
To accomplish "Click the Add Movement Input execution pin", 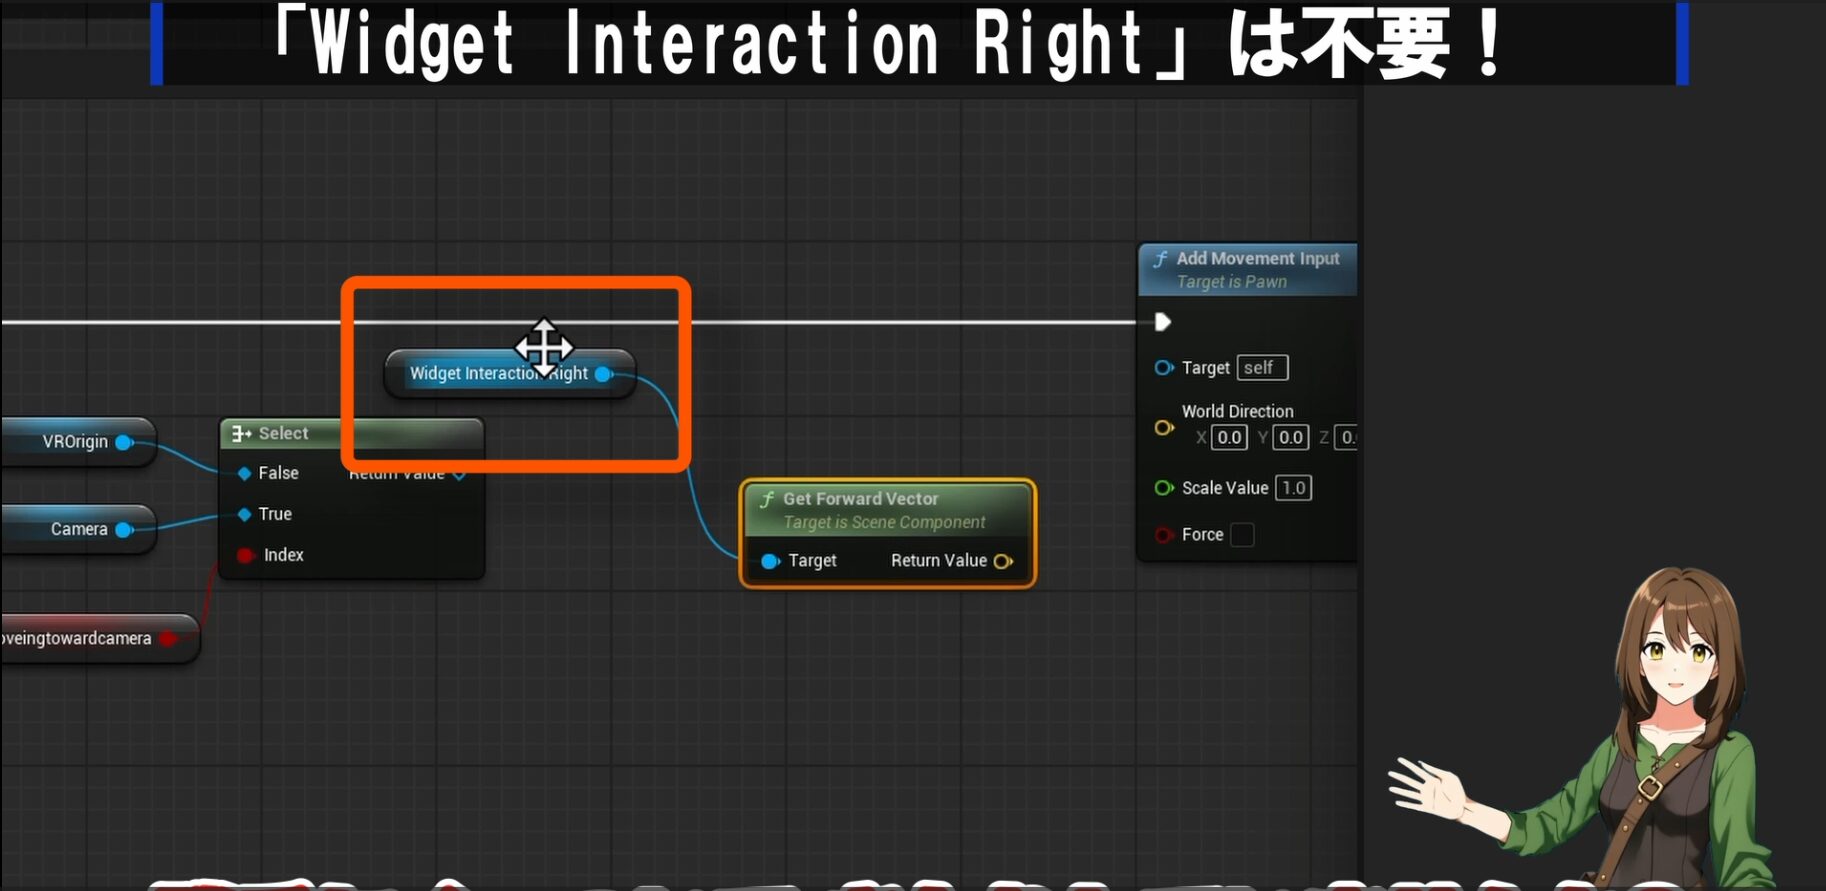I will click(1162, 322).
